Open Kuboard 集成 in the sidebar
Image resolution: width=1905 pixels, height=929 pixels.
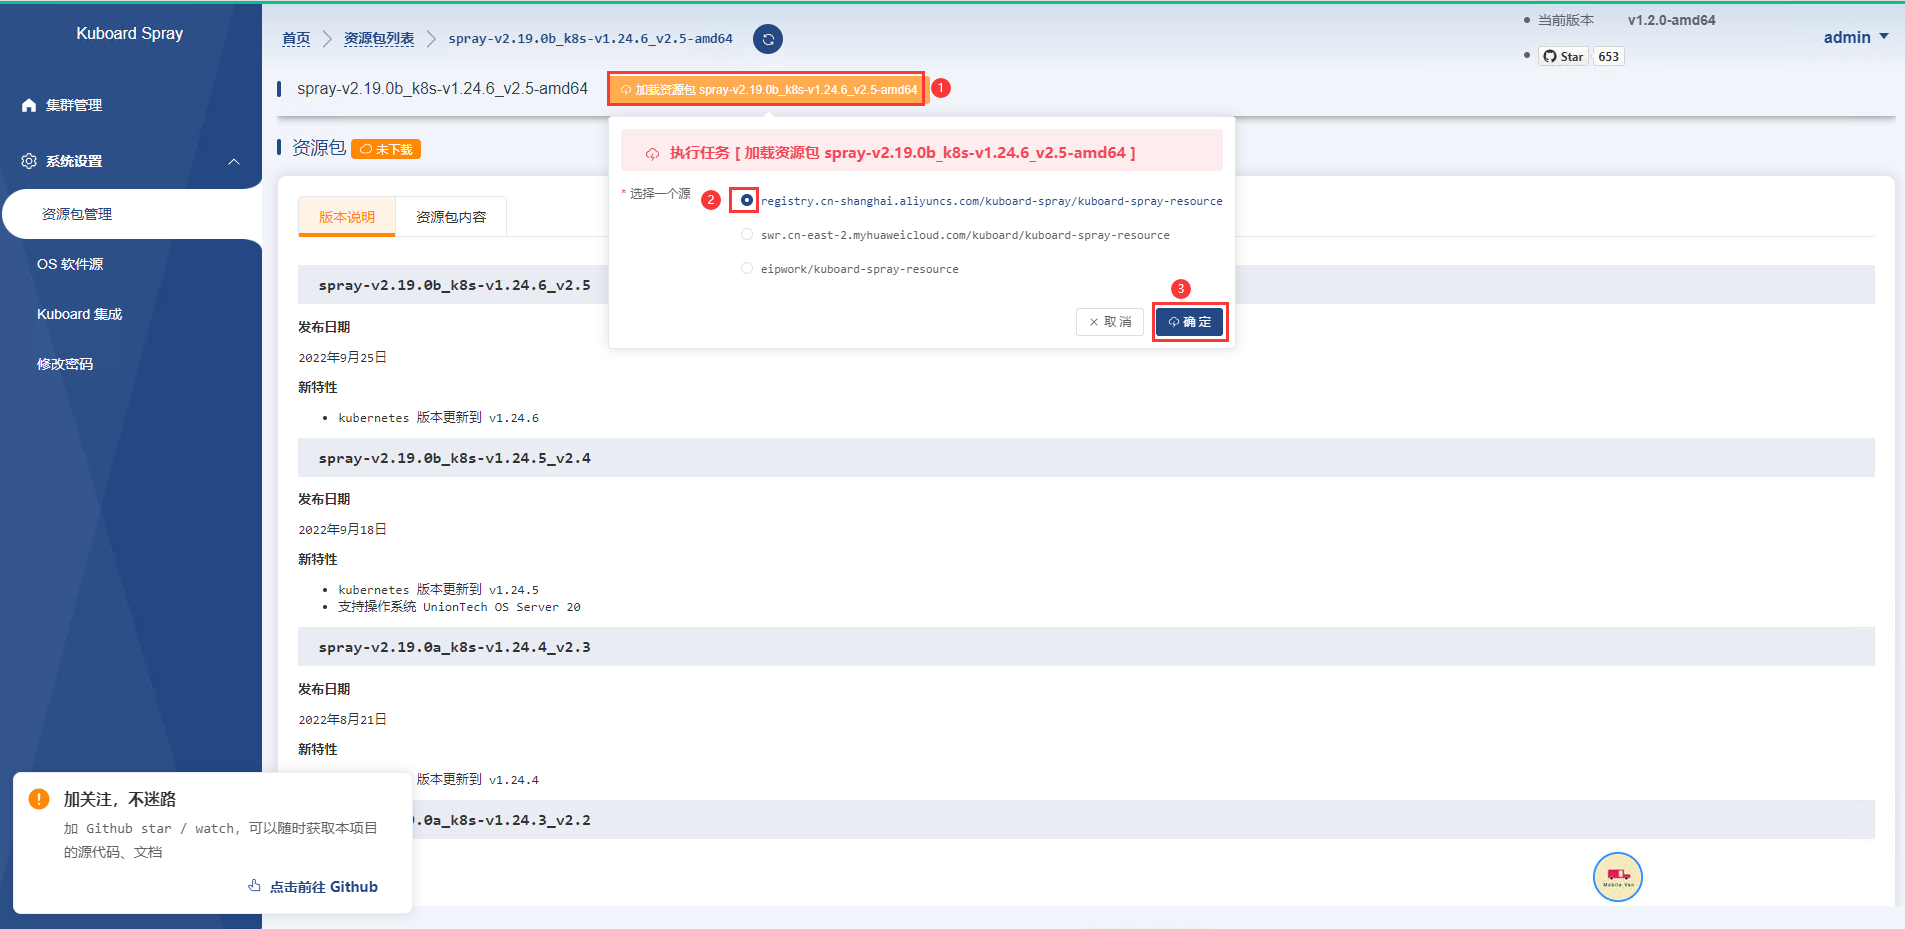pos(131,314)
